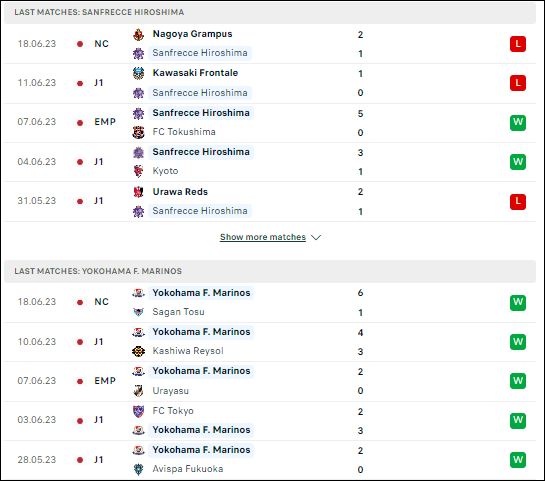Click the L result badge for Nagoya match
The width and height of the screenshot is (545, 481).
(x=518, y=44)
